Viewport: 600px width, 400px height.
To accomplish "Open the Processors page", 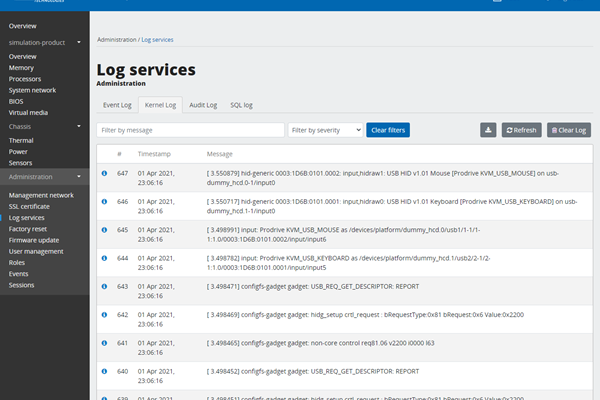I will click(25, 79).
